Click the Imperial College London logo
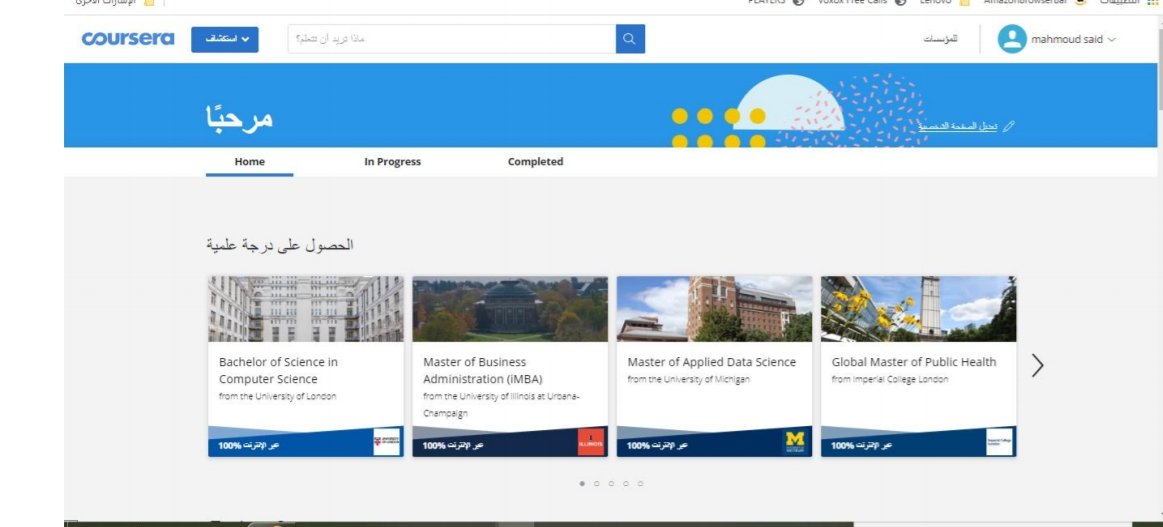Viewport: 1163px width, 527px height. click(999, 441)
